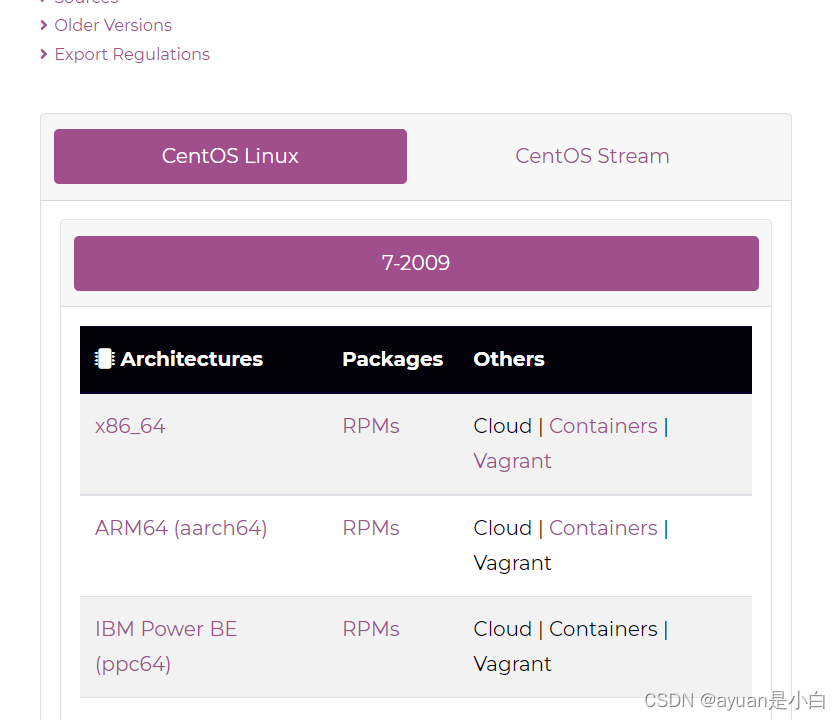Click the chevron next to Export Regulations
The image size is (840, 720).
[43, 54]
